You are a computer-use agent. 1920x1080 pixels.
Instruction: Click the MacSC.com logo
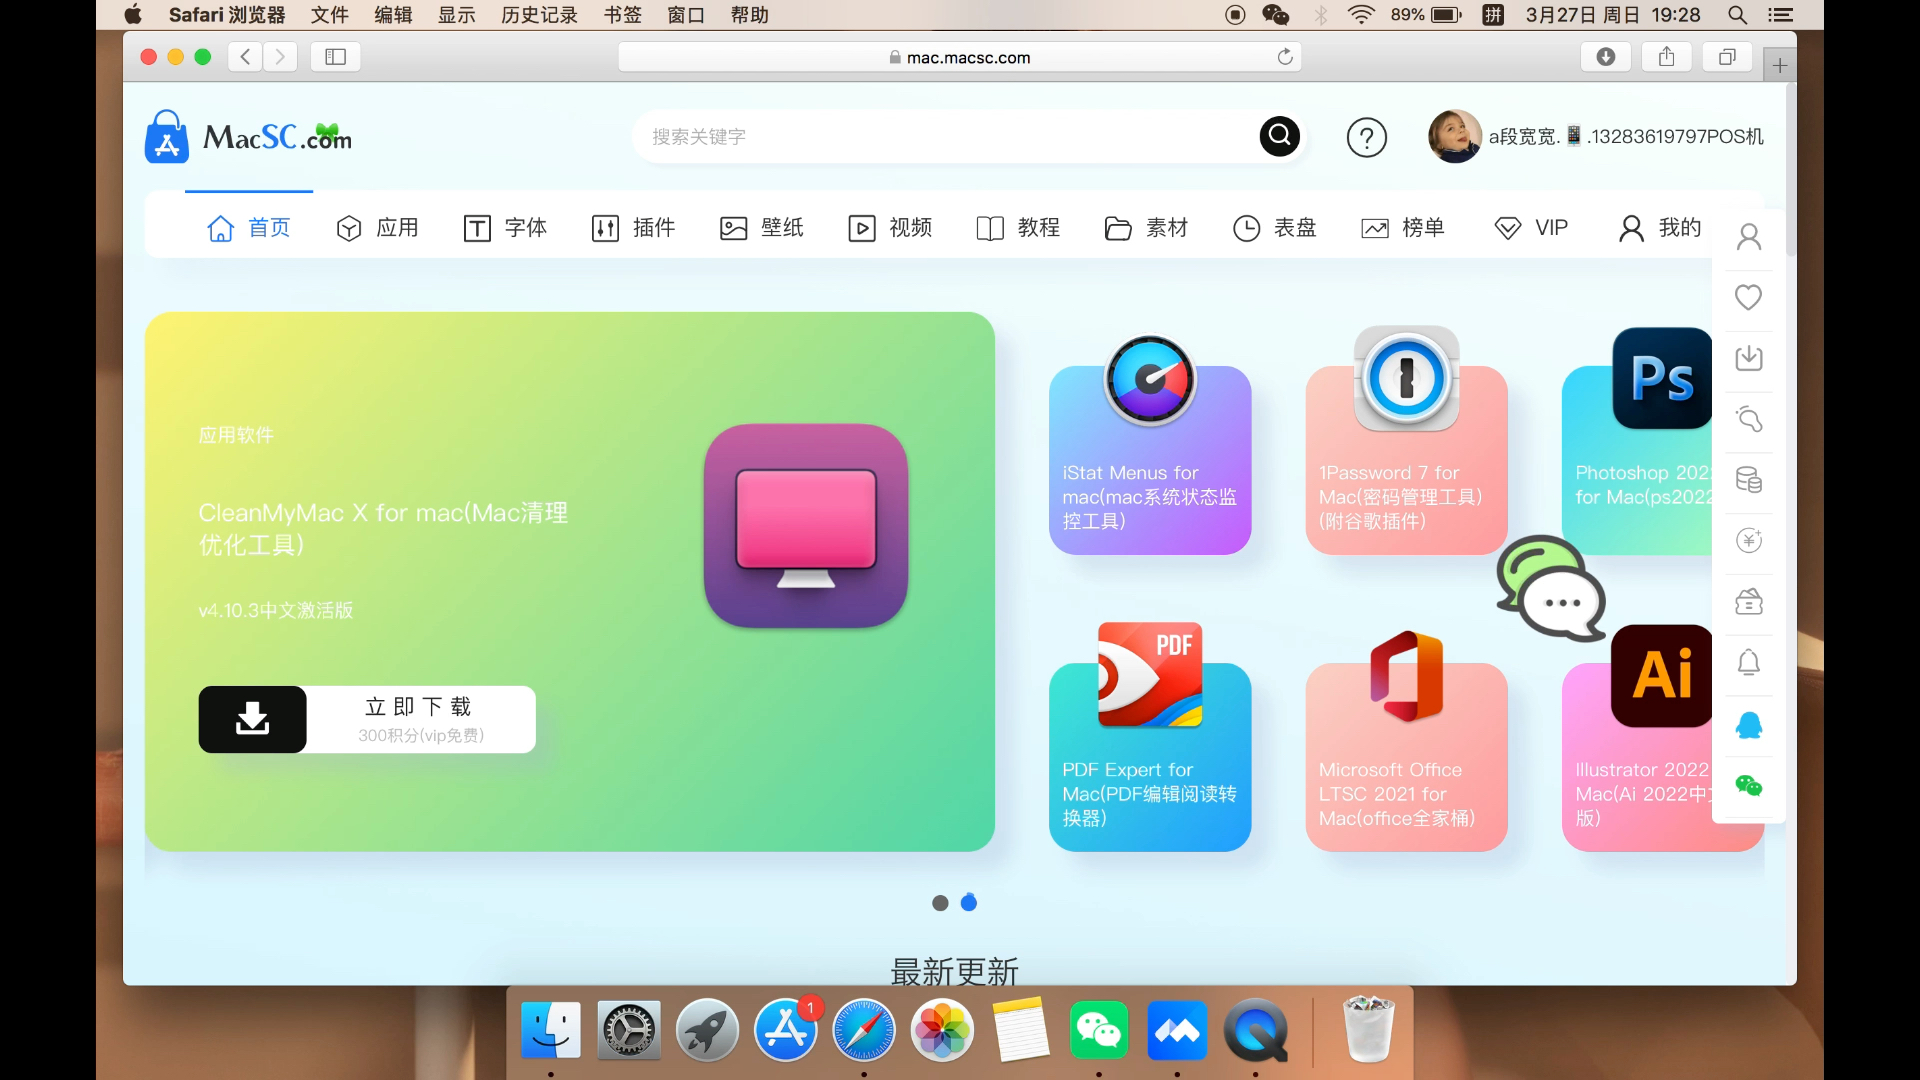point(248,137)
